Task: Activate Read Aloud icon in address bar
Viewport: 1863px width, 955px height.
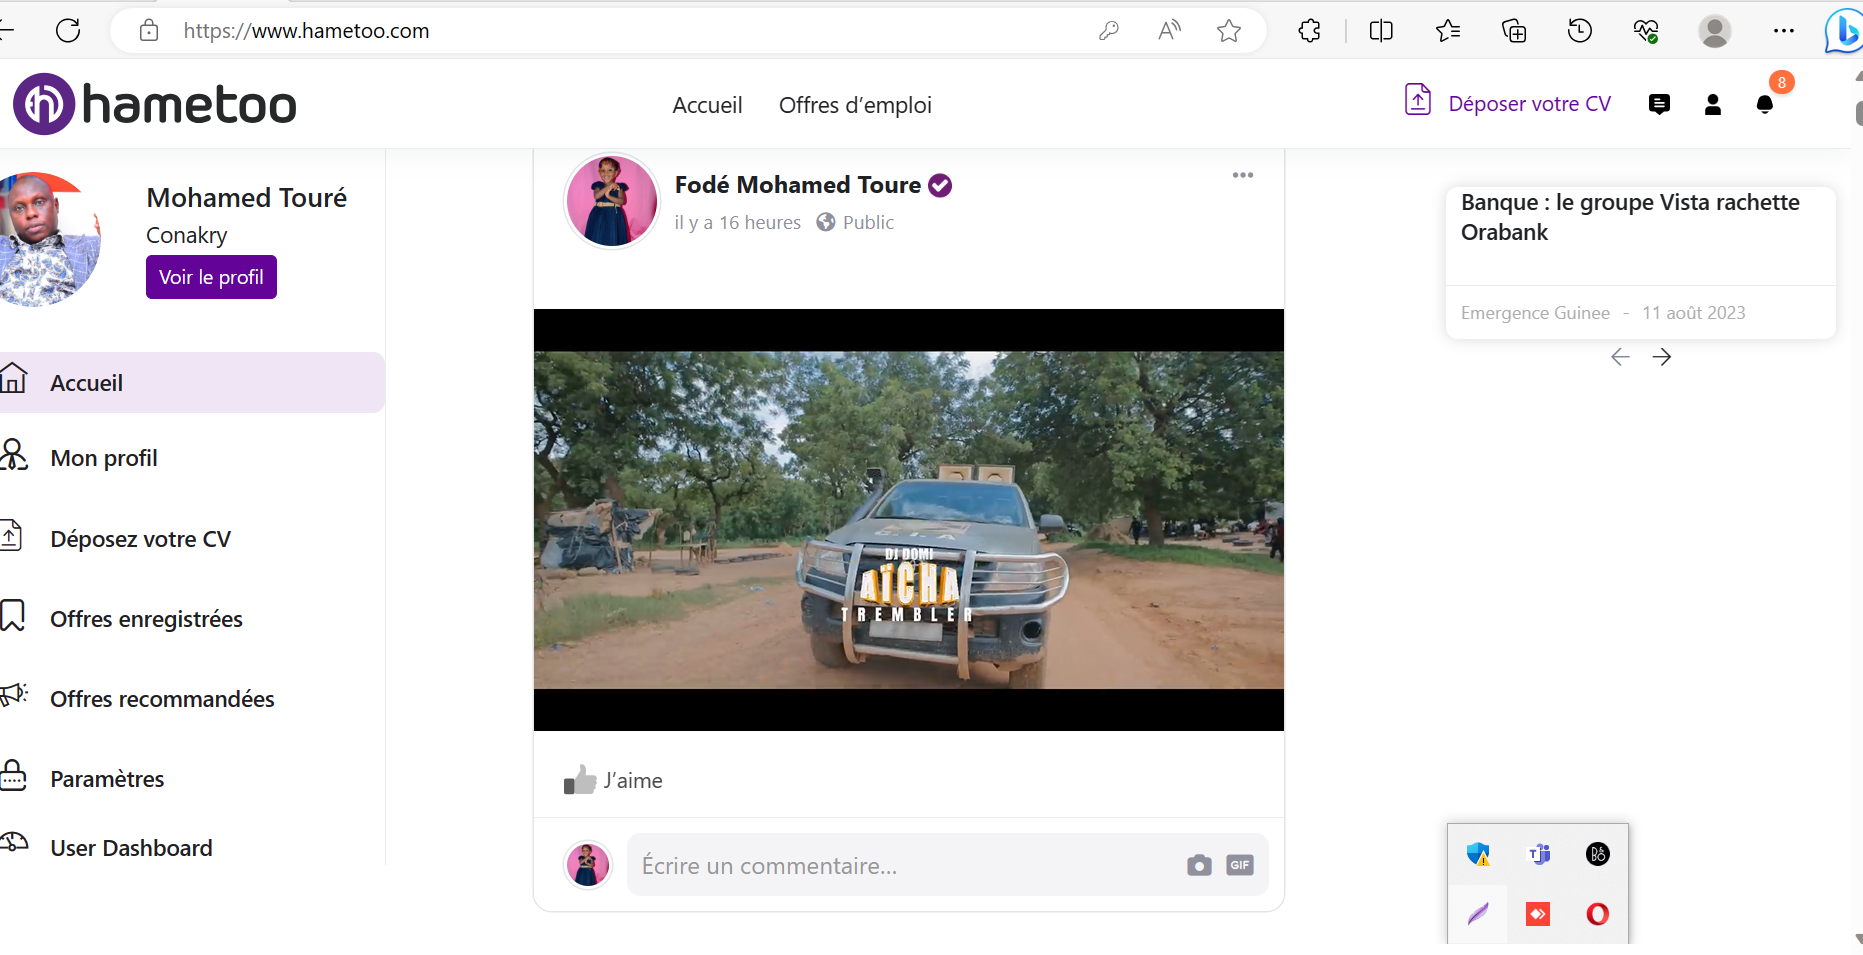Action: [1169, 31]
